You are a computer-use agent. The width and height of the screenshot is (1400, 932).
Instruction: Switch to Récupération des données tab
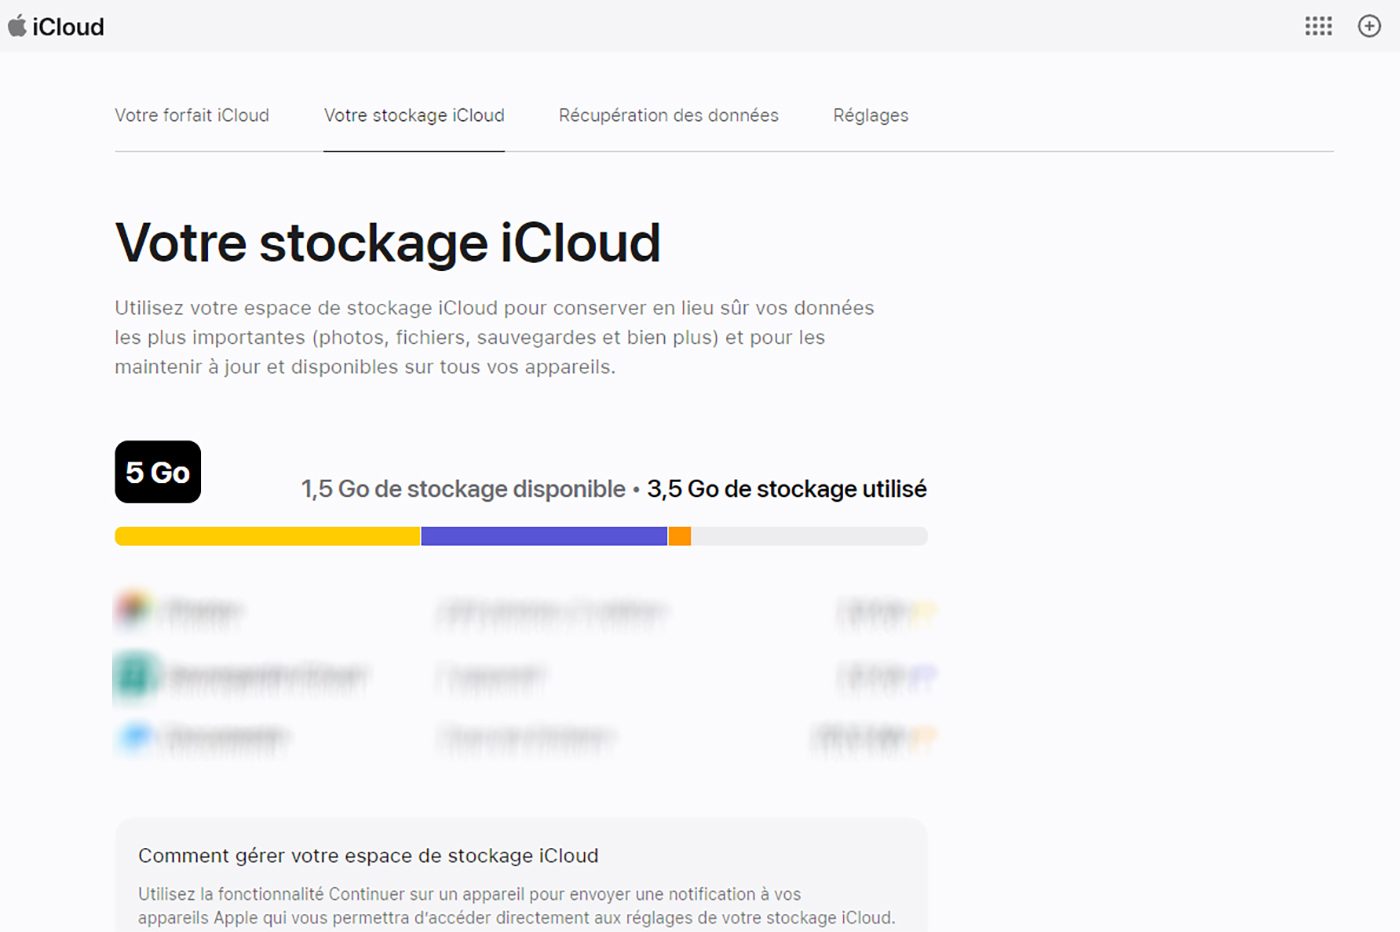click(668, 115)
